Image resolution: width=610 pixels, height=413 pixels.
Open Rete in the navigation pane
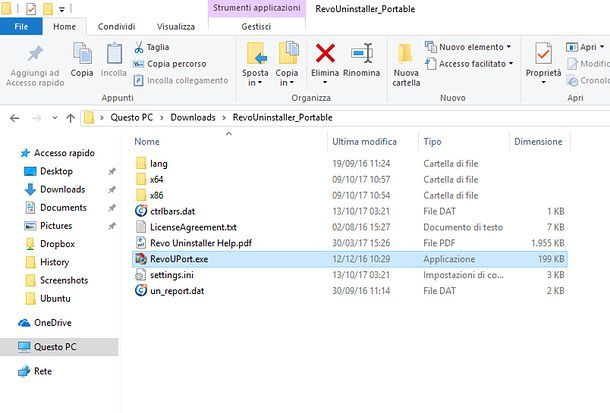pyautogui.click(x=35, y=371)
